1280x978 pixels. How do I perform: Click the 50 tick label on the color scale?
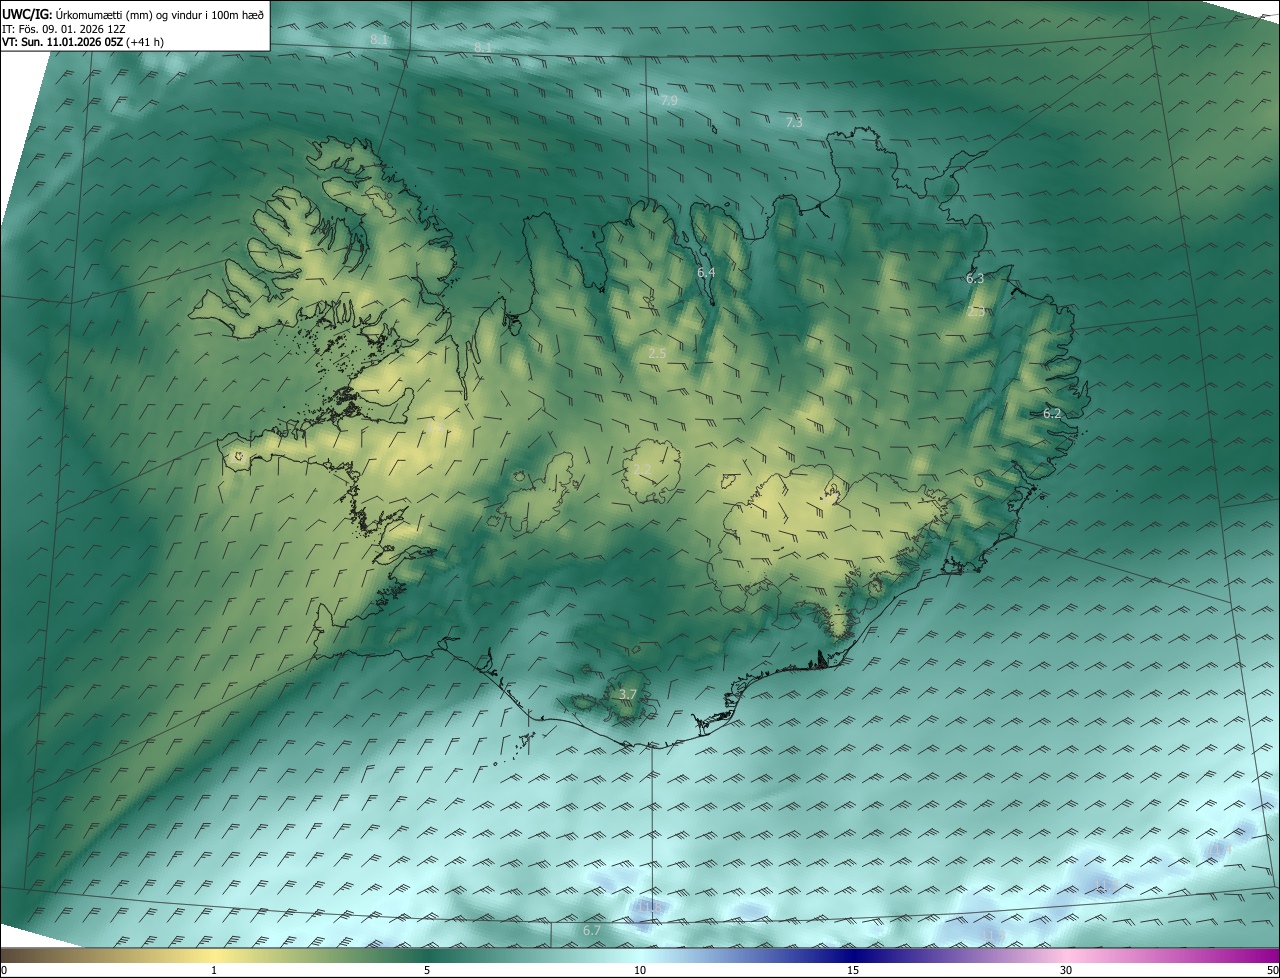click(x=1272, y=970)
